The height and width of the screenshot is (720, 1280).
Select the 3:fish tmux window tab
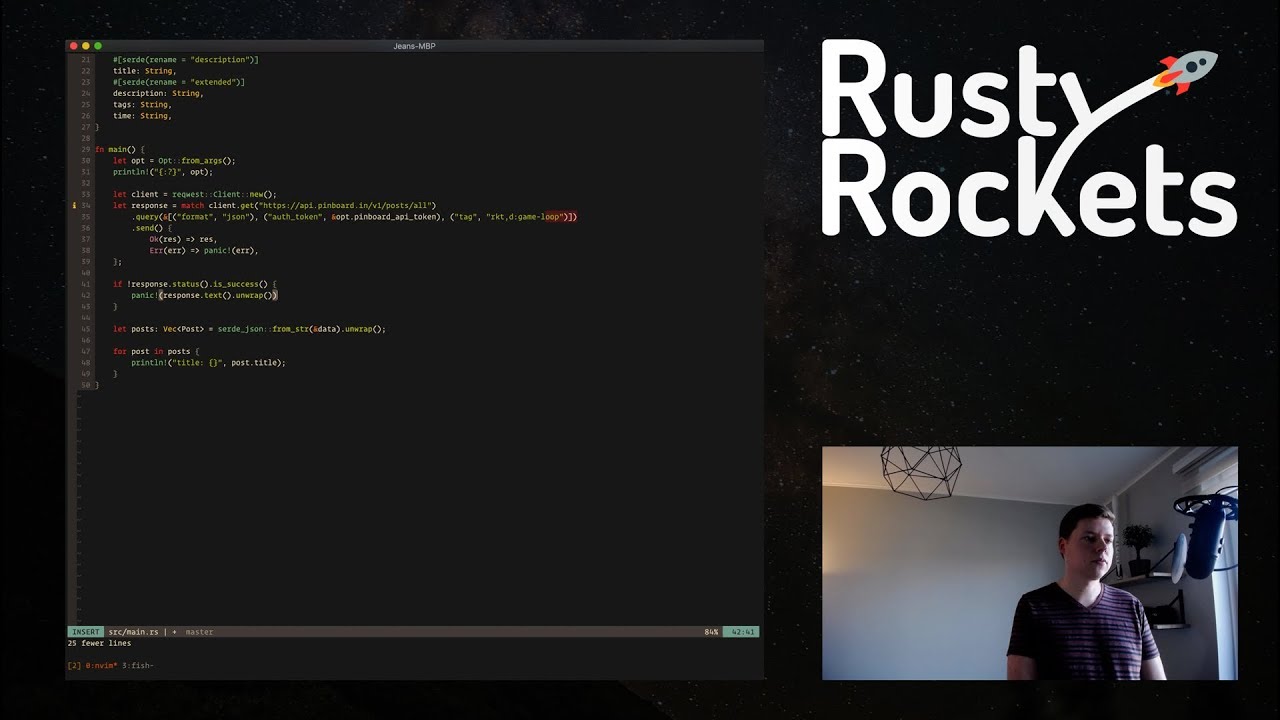tap(138, 665)
